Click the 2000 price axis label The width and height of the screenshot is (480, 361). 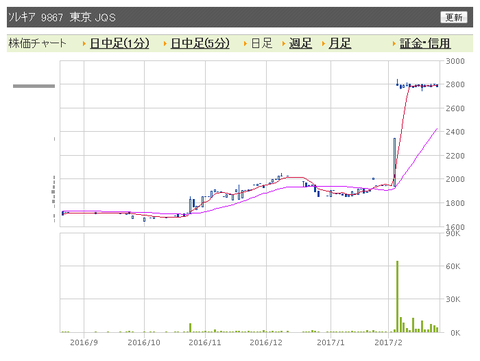(x=455, y=179)
